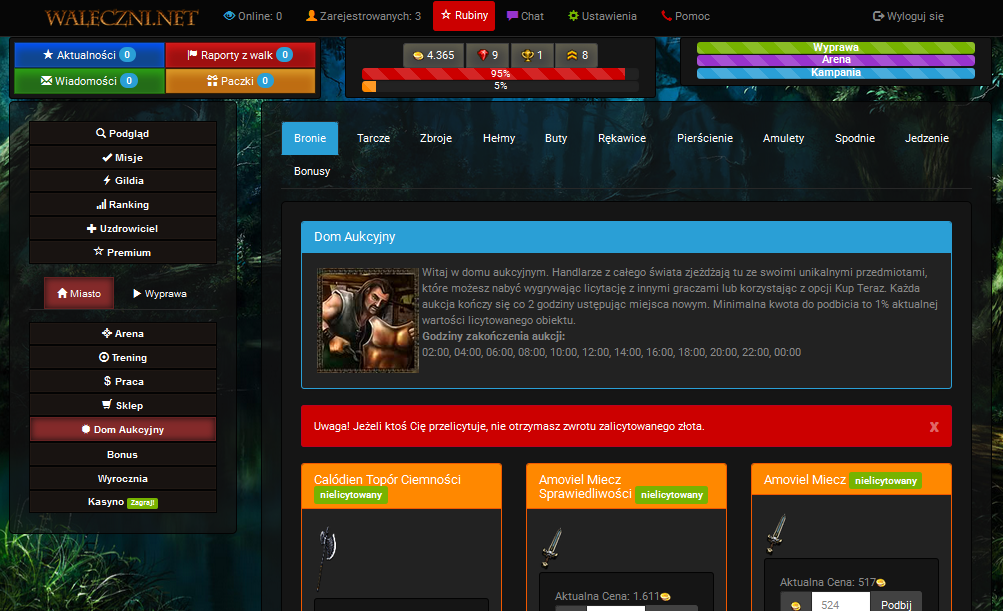Screen dimensions: 1003x611
Task: Click the Dom Aukcyjny panel header
Action: [626, 237]
